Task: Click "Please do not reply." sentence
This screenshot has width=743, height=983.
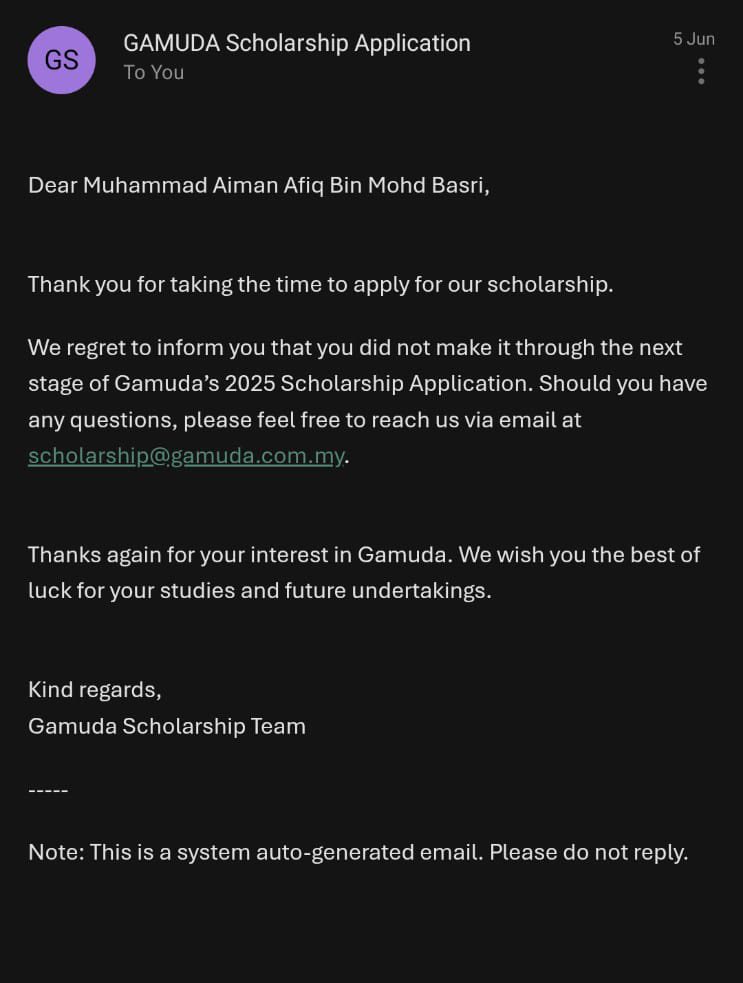Action: tap(589, 853)
